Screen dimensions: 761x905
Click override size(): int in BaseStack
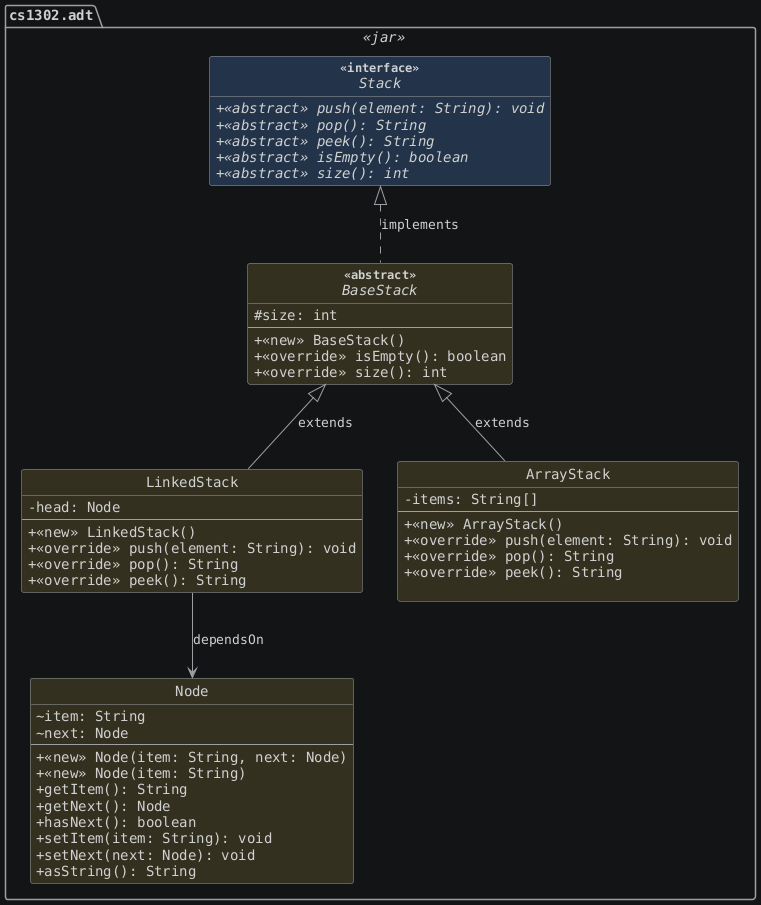pos(350,372)
